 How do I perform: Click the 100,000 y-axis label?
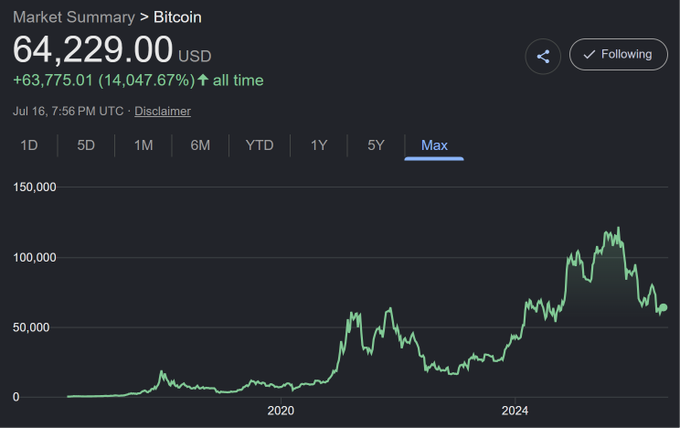(x=35, y=257)
